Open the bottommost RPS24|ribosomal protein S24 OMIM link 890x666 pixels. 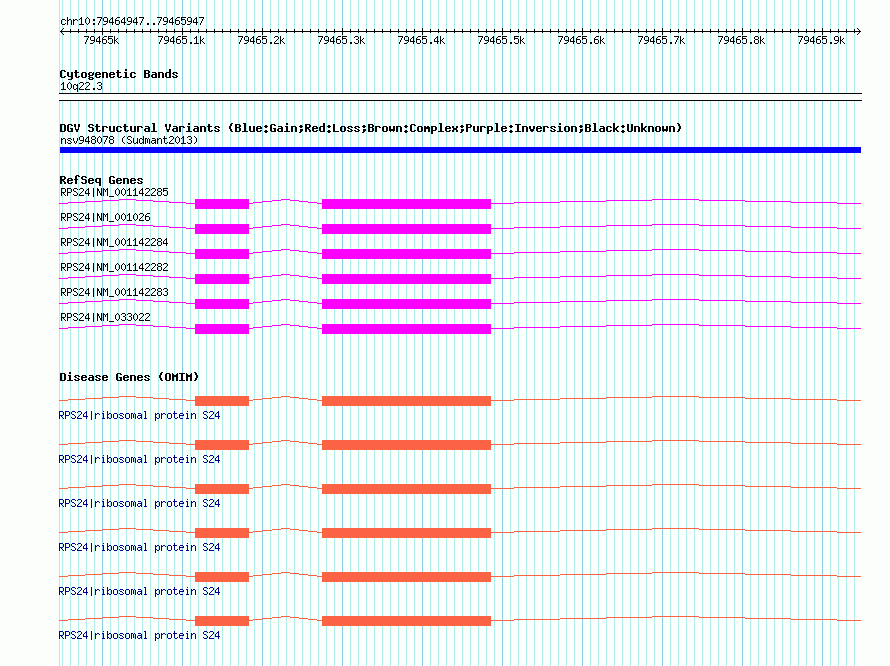139,635
